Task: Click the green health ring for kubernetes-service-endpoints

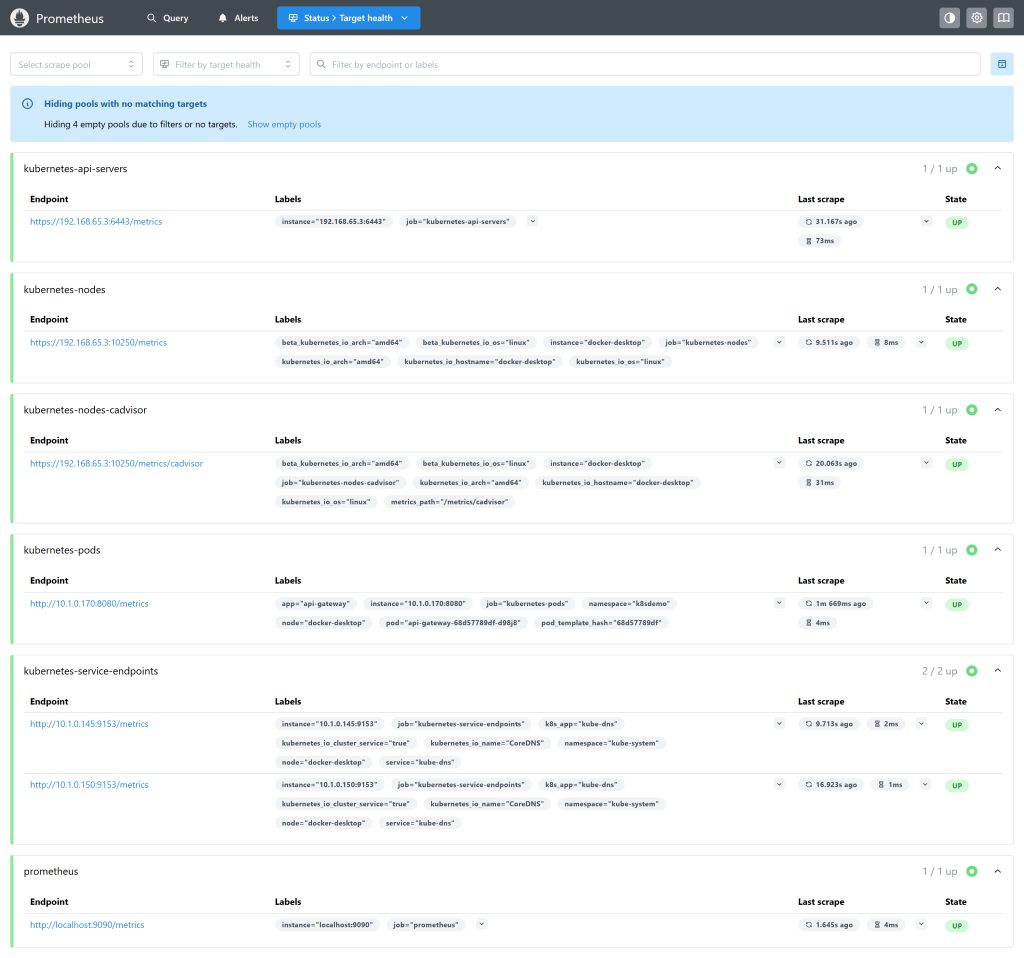Action: [972, 671]
